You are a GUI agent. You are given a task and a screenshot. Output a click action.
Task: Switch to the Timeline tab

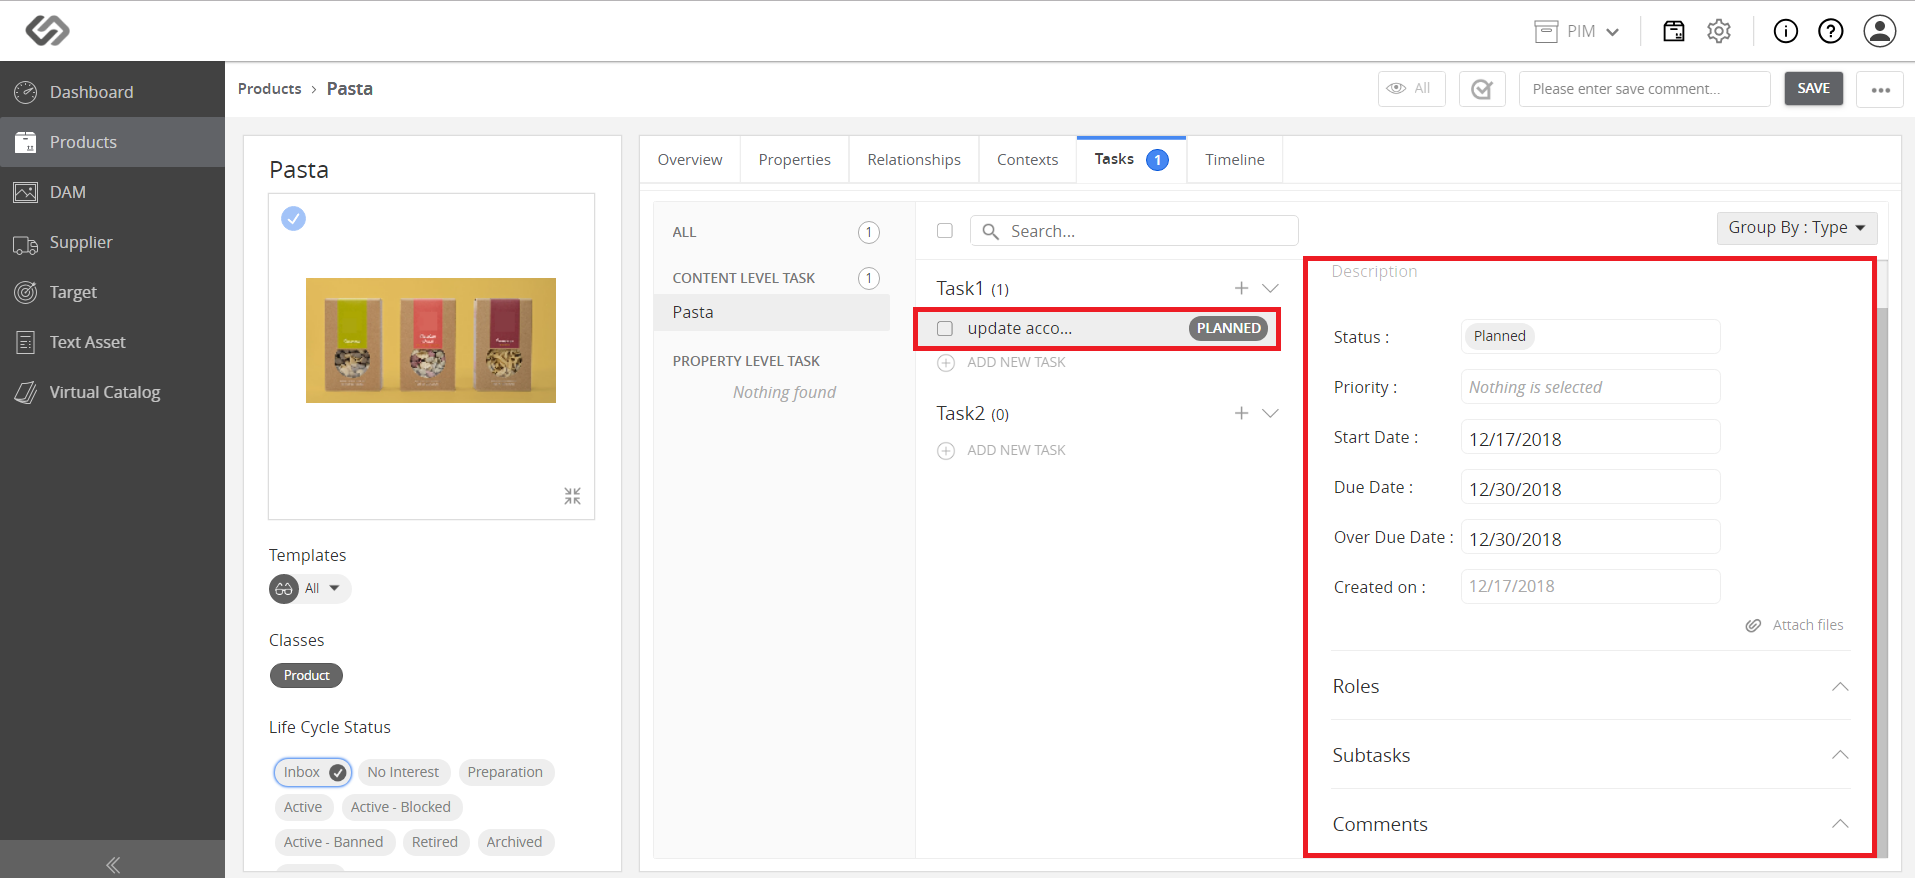[x=1235, y=160]
